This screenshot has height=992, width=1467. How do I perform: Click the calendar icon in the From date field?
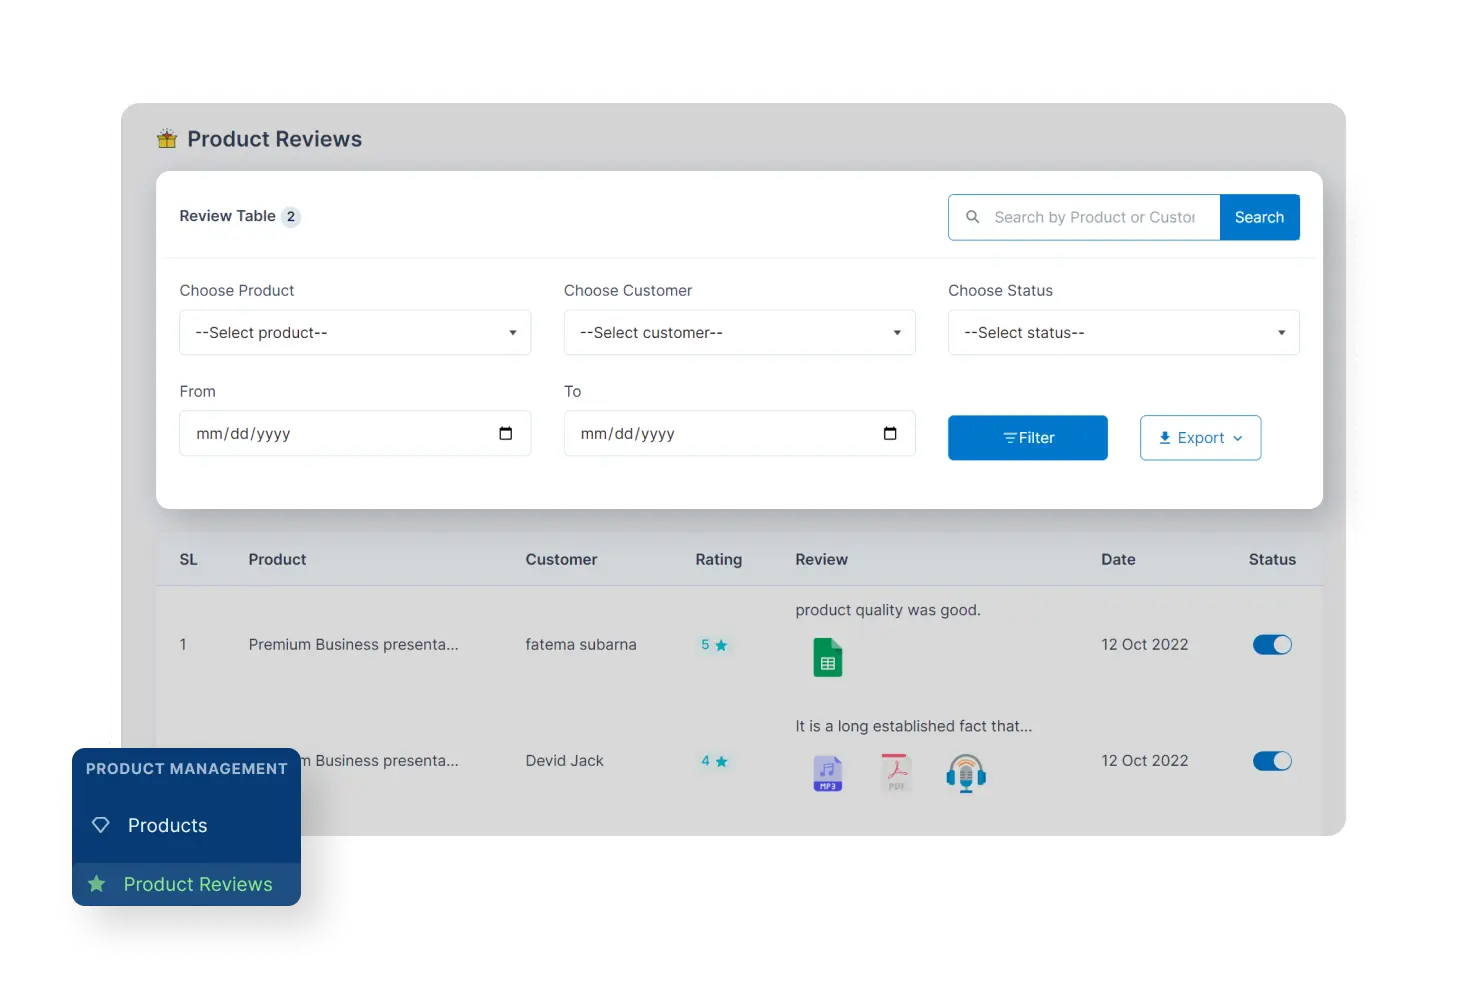pos(506,433)
